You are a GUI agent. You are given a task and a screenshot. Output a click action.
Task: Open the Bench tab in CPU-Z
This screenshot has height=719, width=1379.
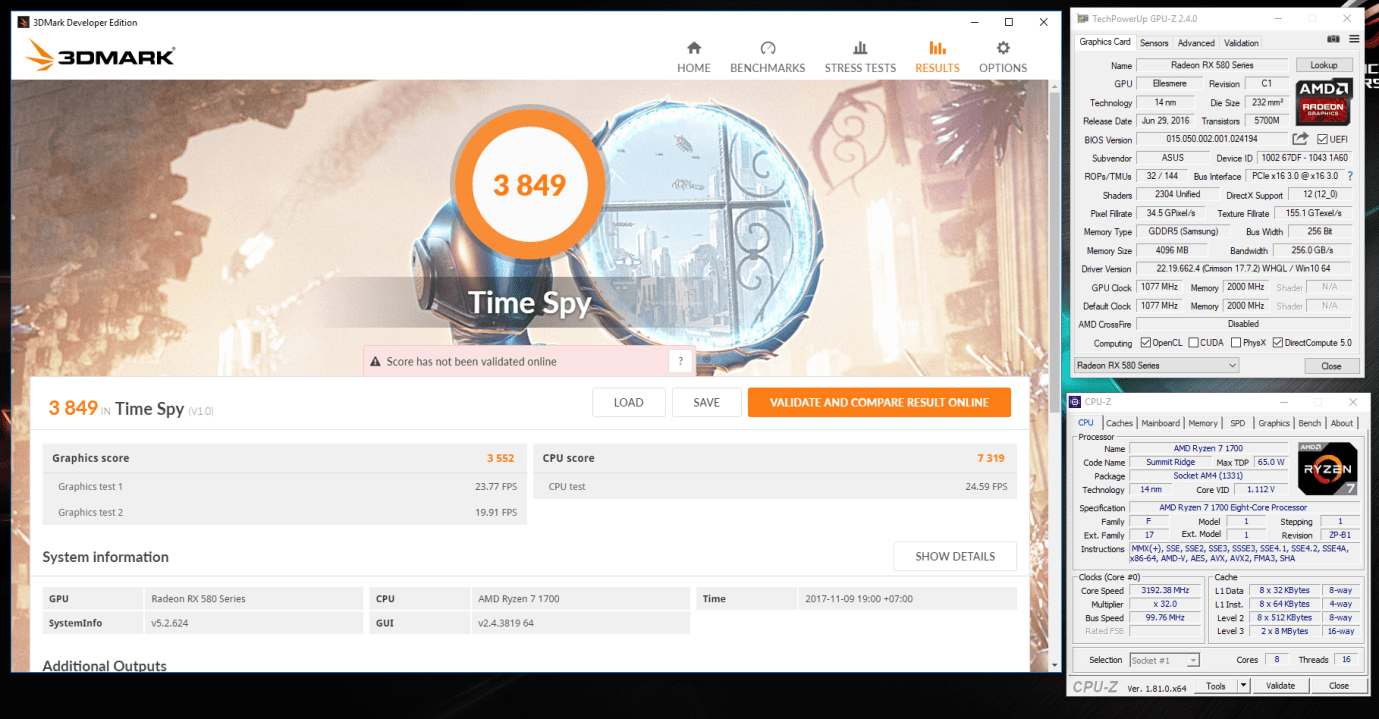pos(1310,423)
